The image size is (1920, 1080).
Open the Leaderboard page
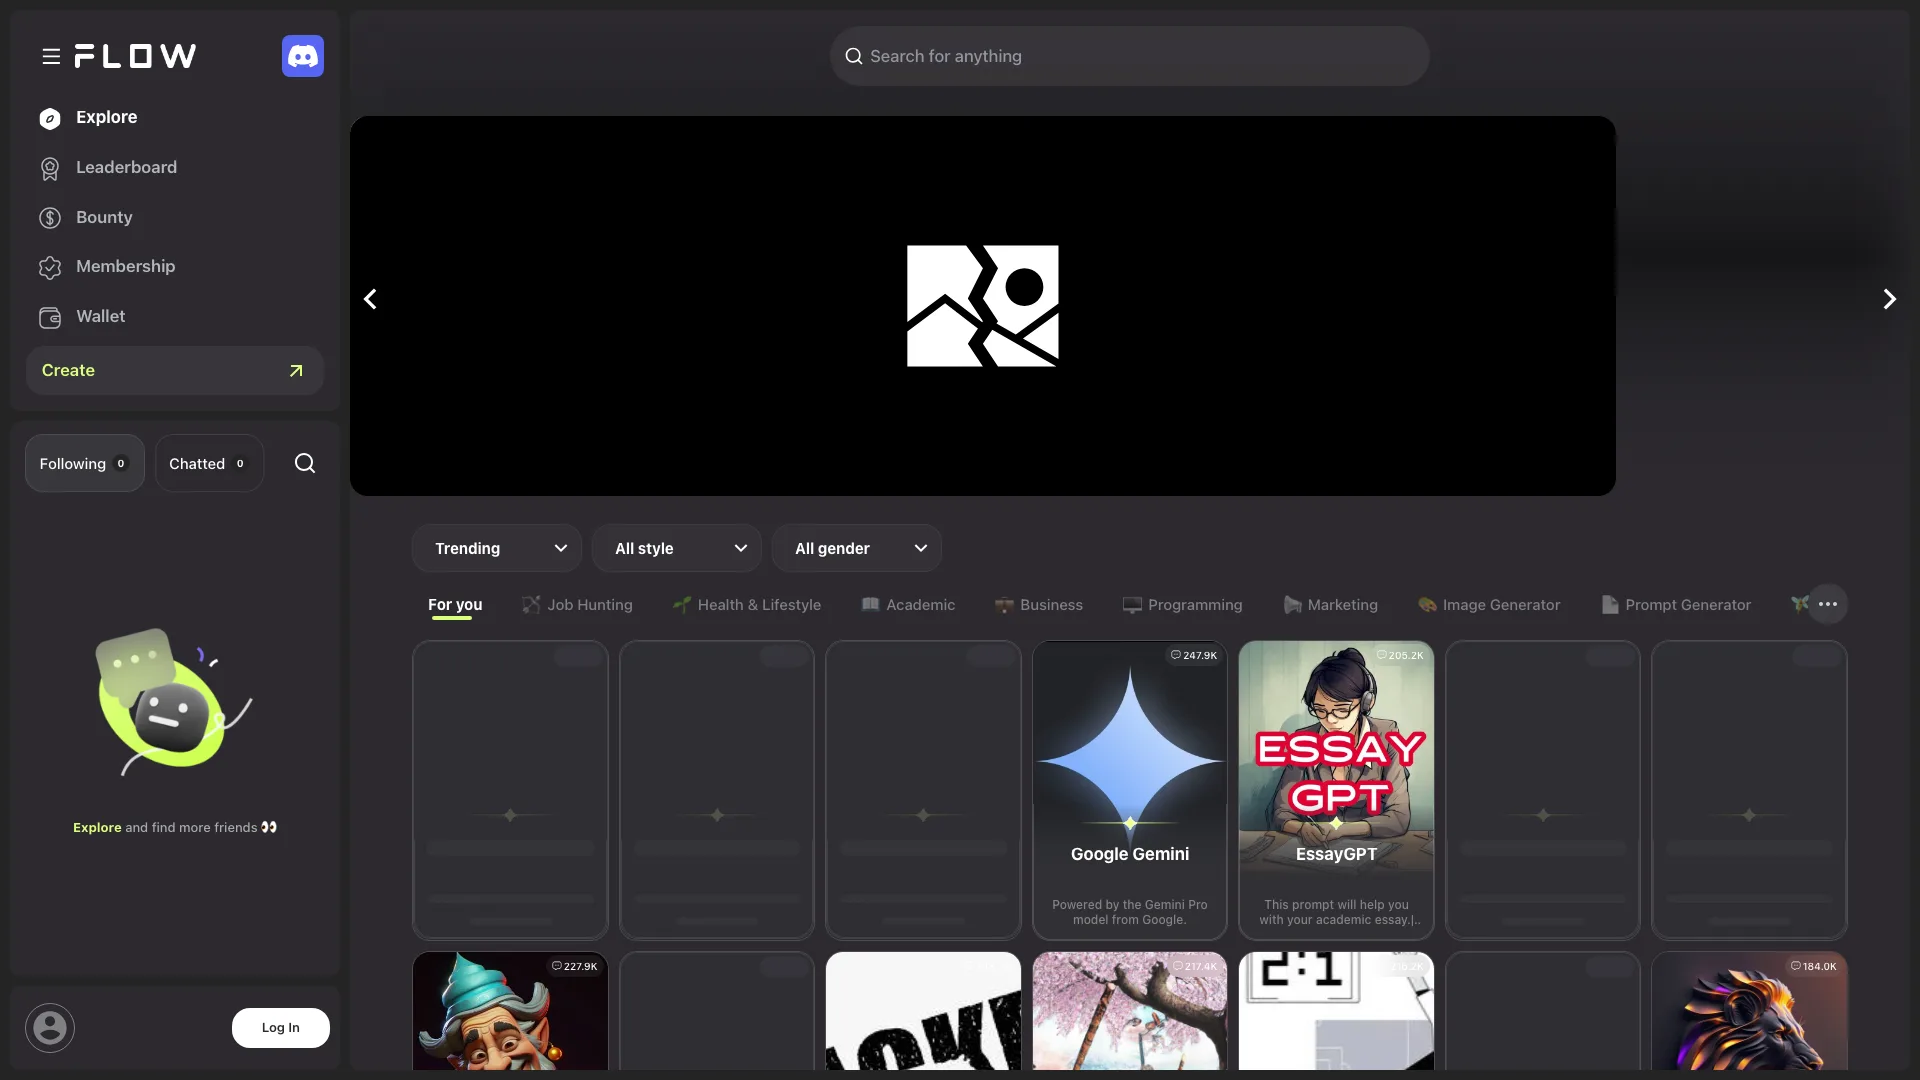(x=126, y=168)
